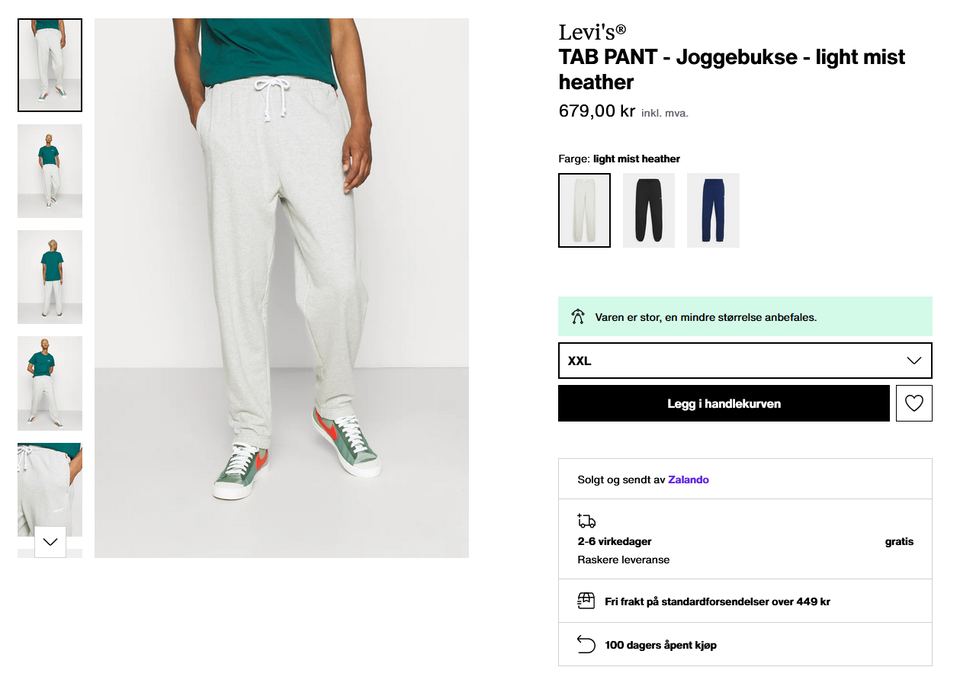This screenshot has width=960, height=683.
Task: Open the Levi's brand link
Action: (592, 32)
